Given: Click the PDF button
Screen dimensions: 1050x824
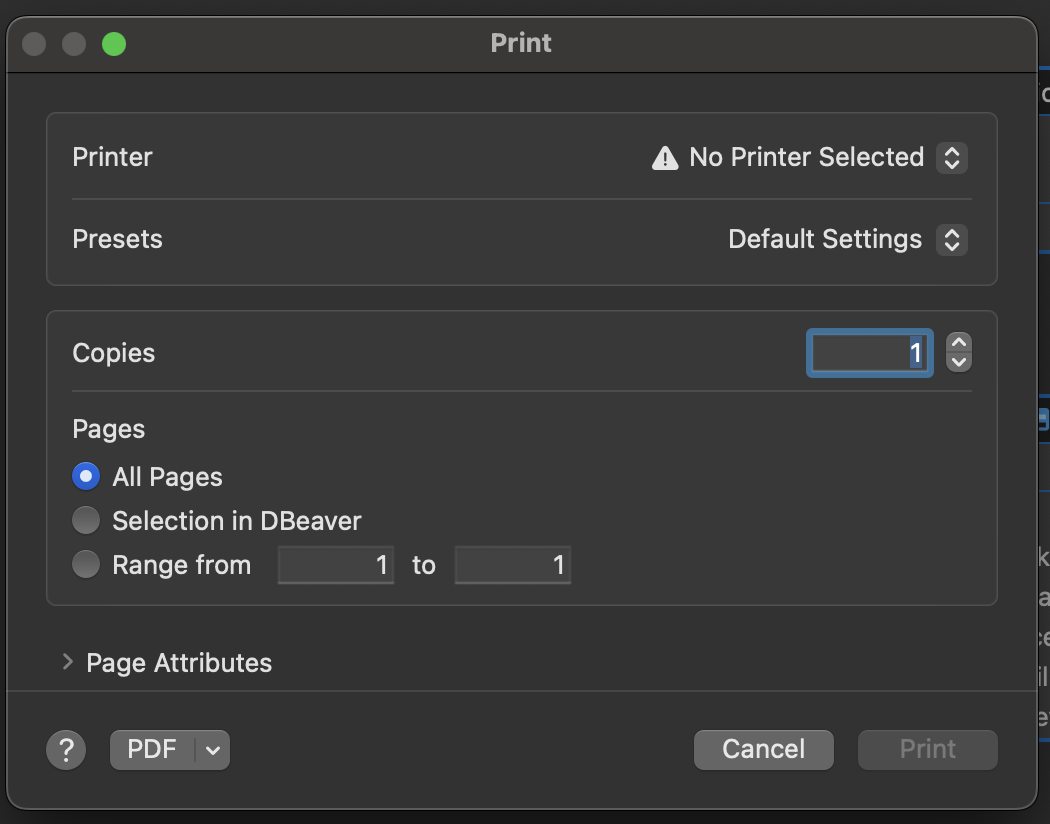Looking at the screenshot, I should [152, 749].
